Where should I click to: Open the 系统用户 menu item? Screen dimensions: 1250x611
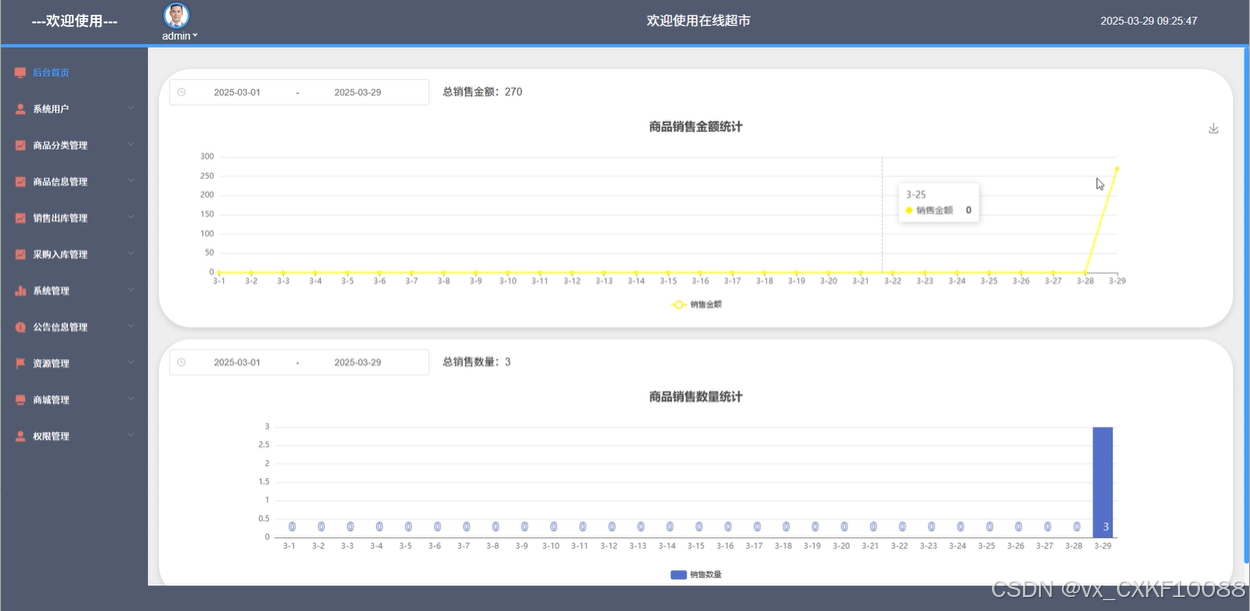74,109
